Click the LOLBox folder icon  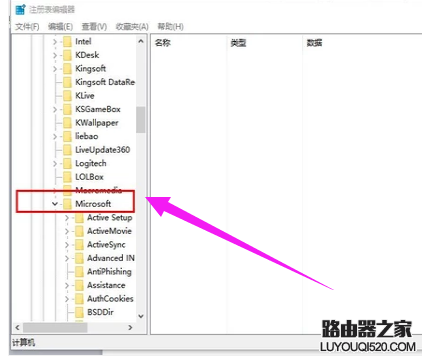pos(67,177)
